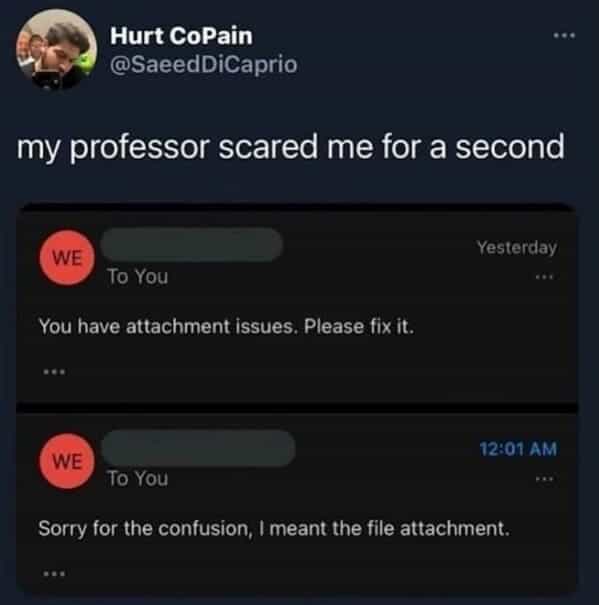599x605 pixels.
Task: Click the Yesterday timestamp
Action: point(517,248)
